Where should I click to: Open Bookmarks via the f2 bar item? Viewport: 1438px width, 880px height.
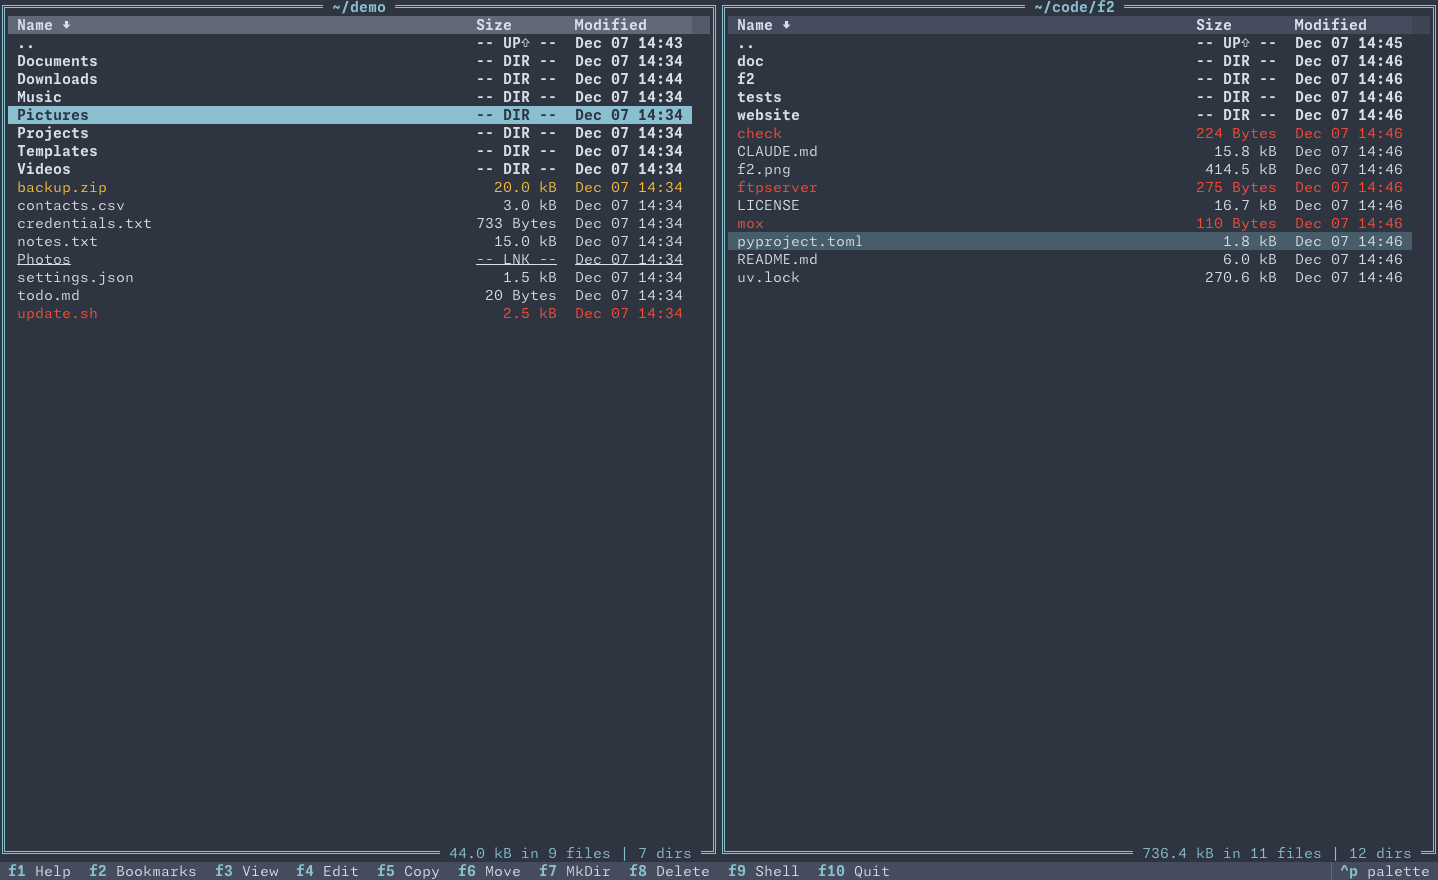(x=142, y=871)
